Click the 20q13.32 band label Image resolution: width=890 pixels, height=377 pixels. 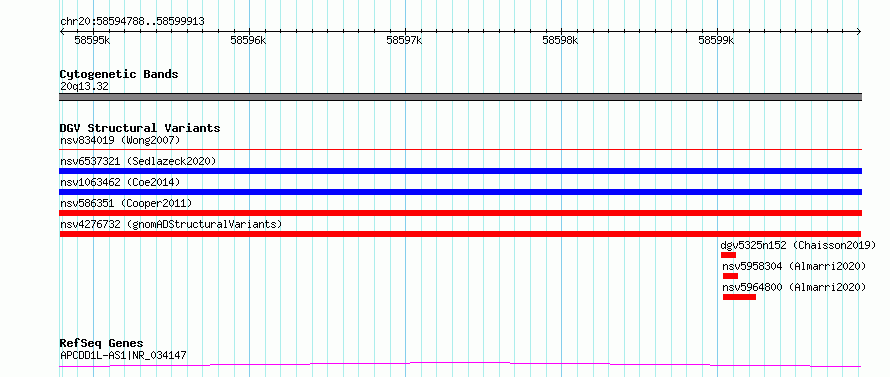click(85, 87)
